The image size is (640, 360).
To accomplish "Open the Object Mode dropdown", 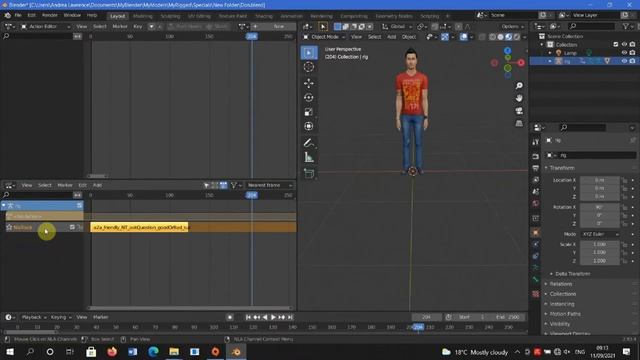I will 324,37.
